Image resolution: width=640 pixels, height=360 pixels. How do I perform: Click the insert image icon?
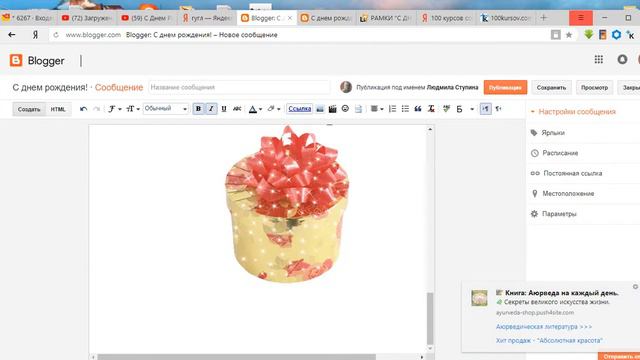pos(320,109)
